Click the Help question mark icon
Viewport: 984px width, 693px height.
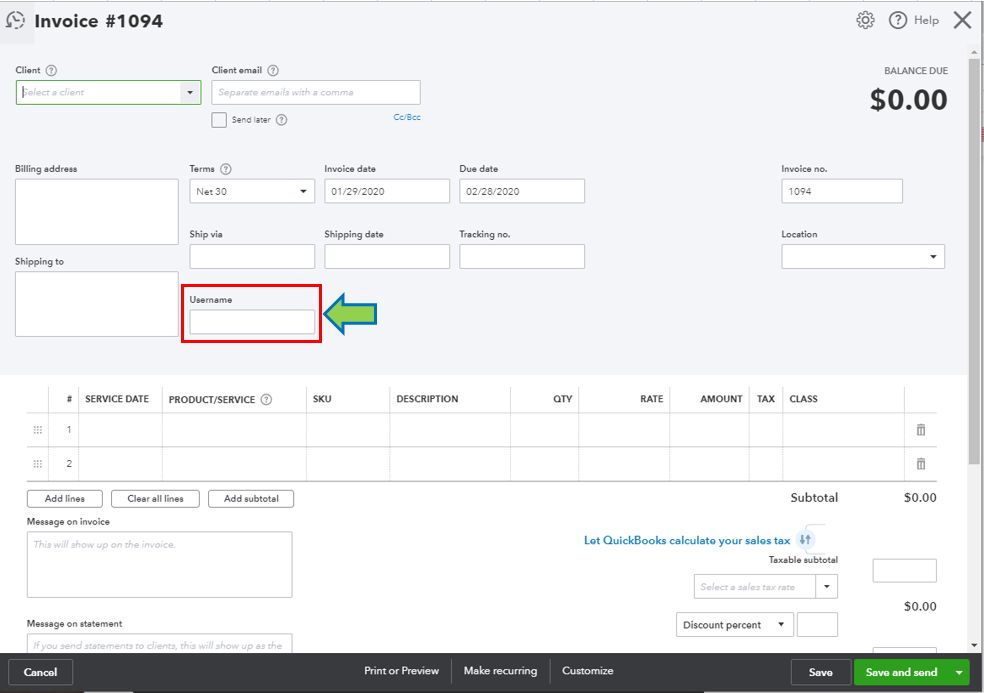898,21
